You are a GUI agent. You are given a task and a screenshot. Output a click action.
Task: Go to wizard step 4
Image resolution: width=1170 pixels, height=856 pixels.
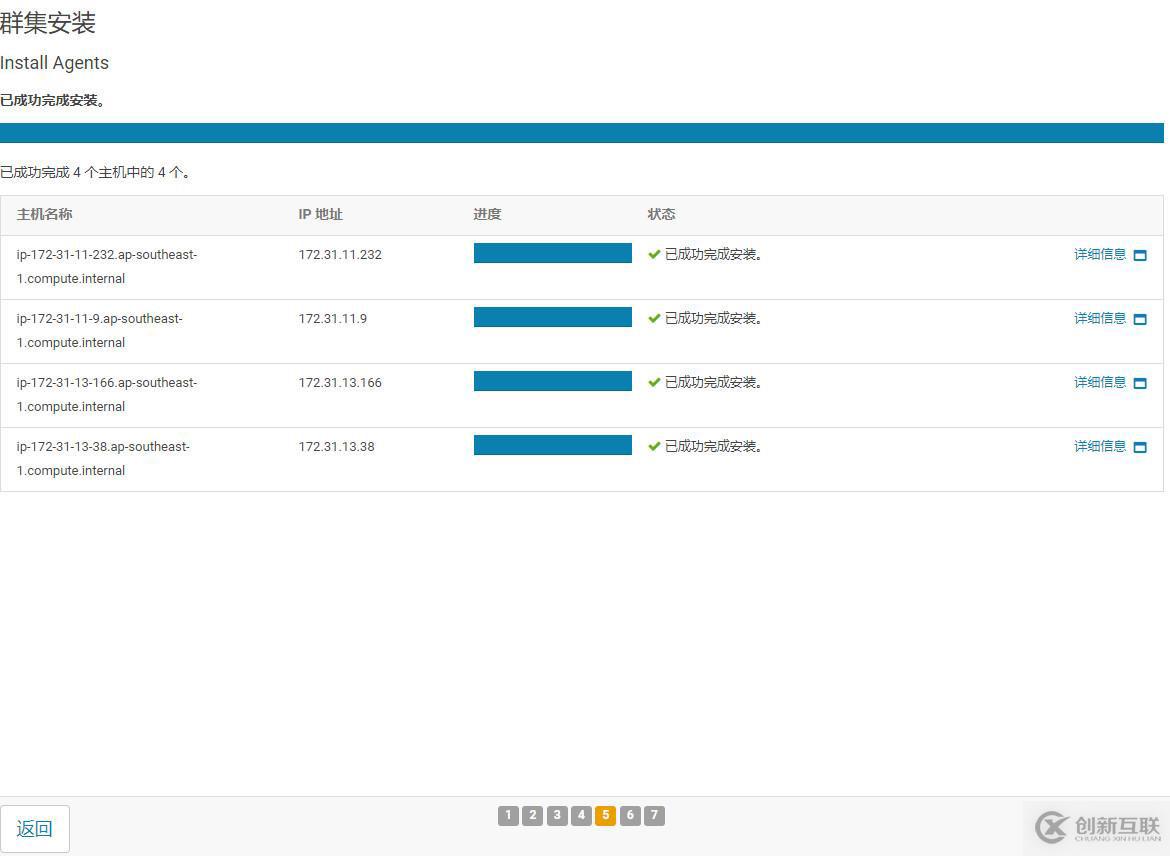coord(581,815)
